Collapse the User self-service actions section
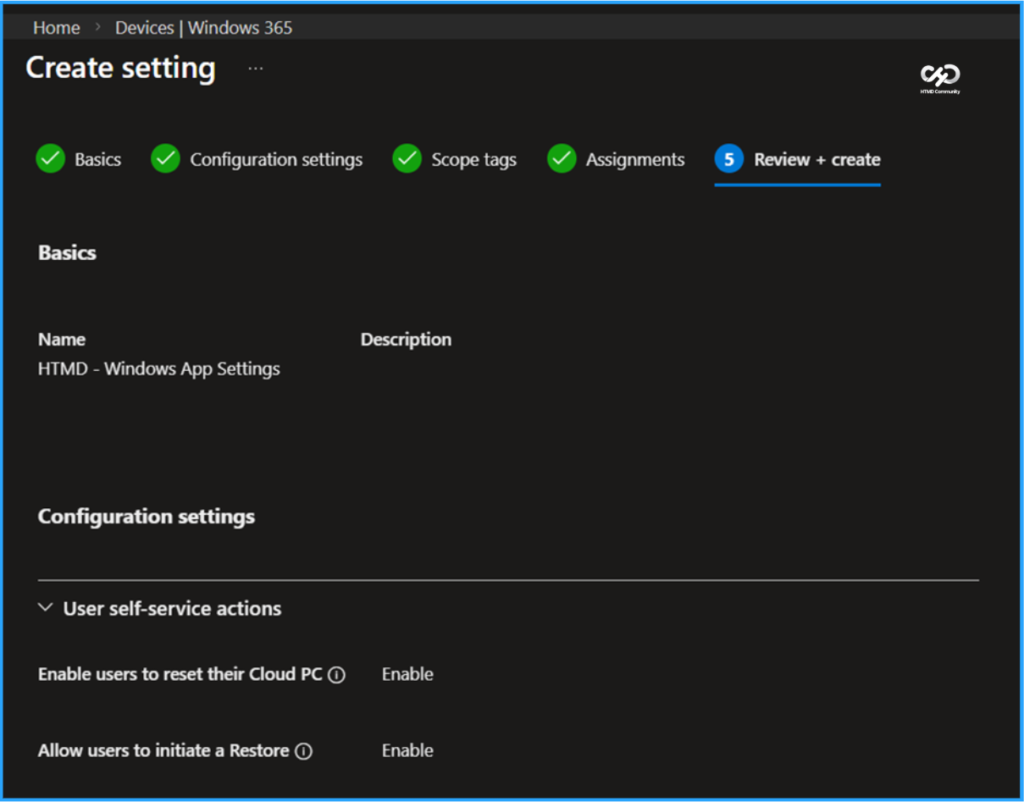Viewport: 1024px width, 802px height. [x=44, y=608]
